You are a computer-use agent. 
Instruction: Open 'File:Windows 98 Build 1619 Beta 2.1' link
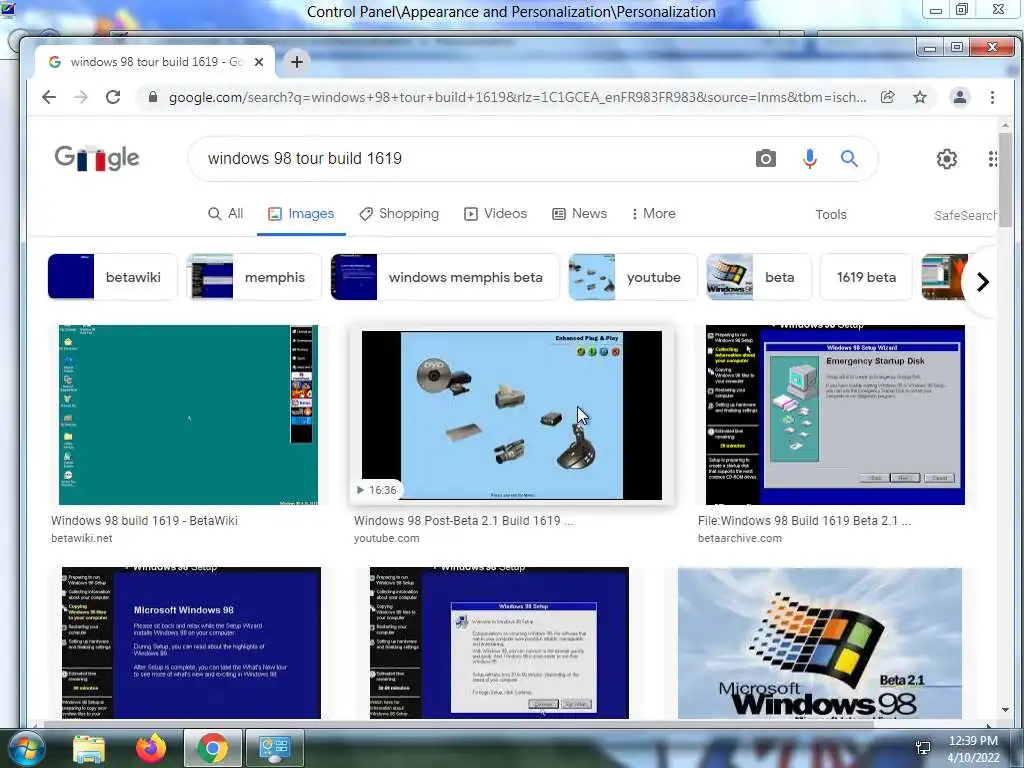click(804, 520)
